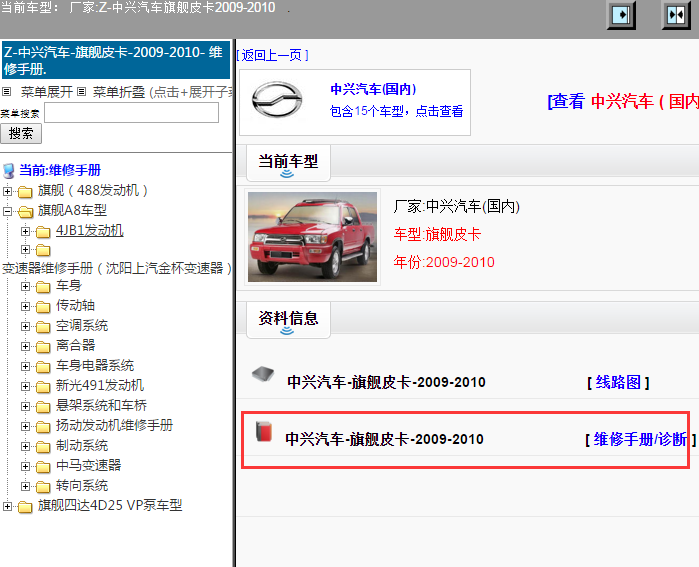Open the 中兴汽车(国内) brand link

373,89
